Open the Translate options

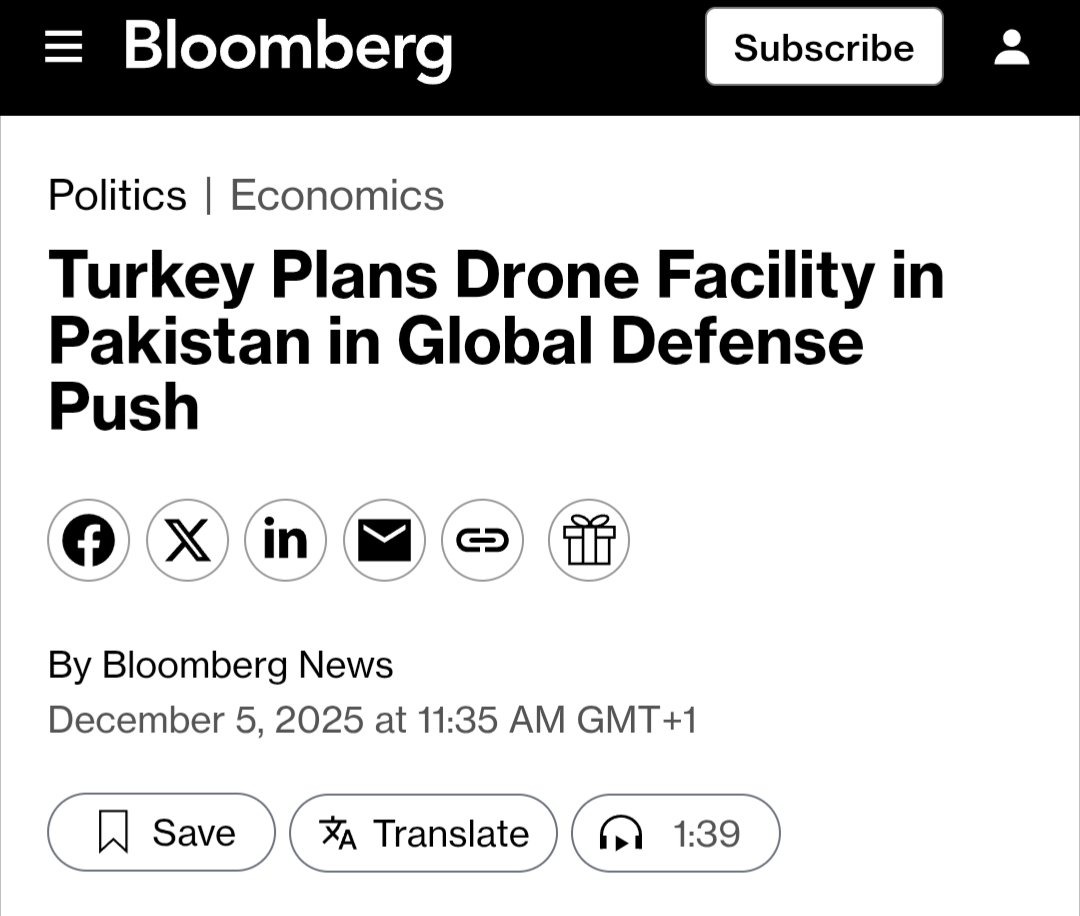(x=423, y=833)
